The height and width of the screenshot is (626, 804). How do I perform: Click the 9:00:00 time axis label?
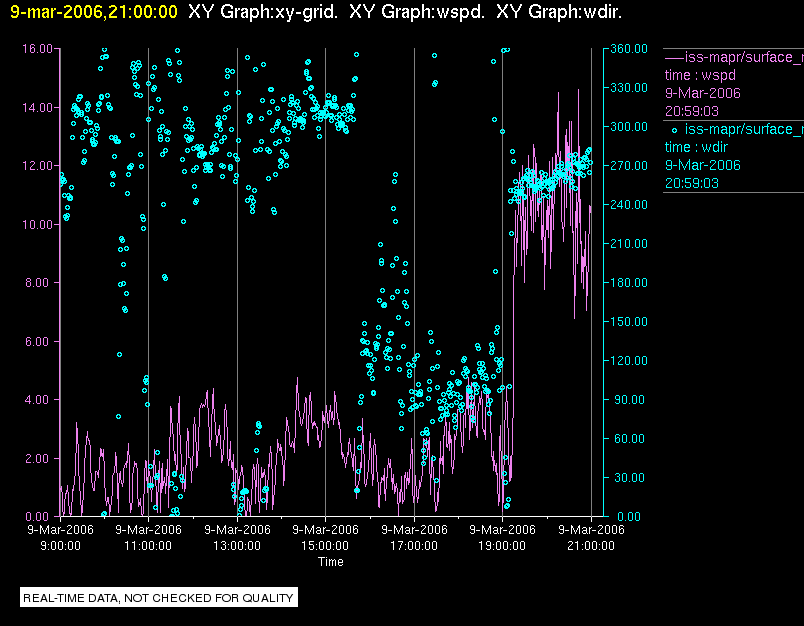61,546
